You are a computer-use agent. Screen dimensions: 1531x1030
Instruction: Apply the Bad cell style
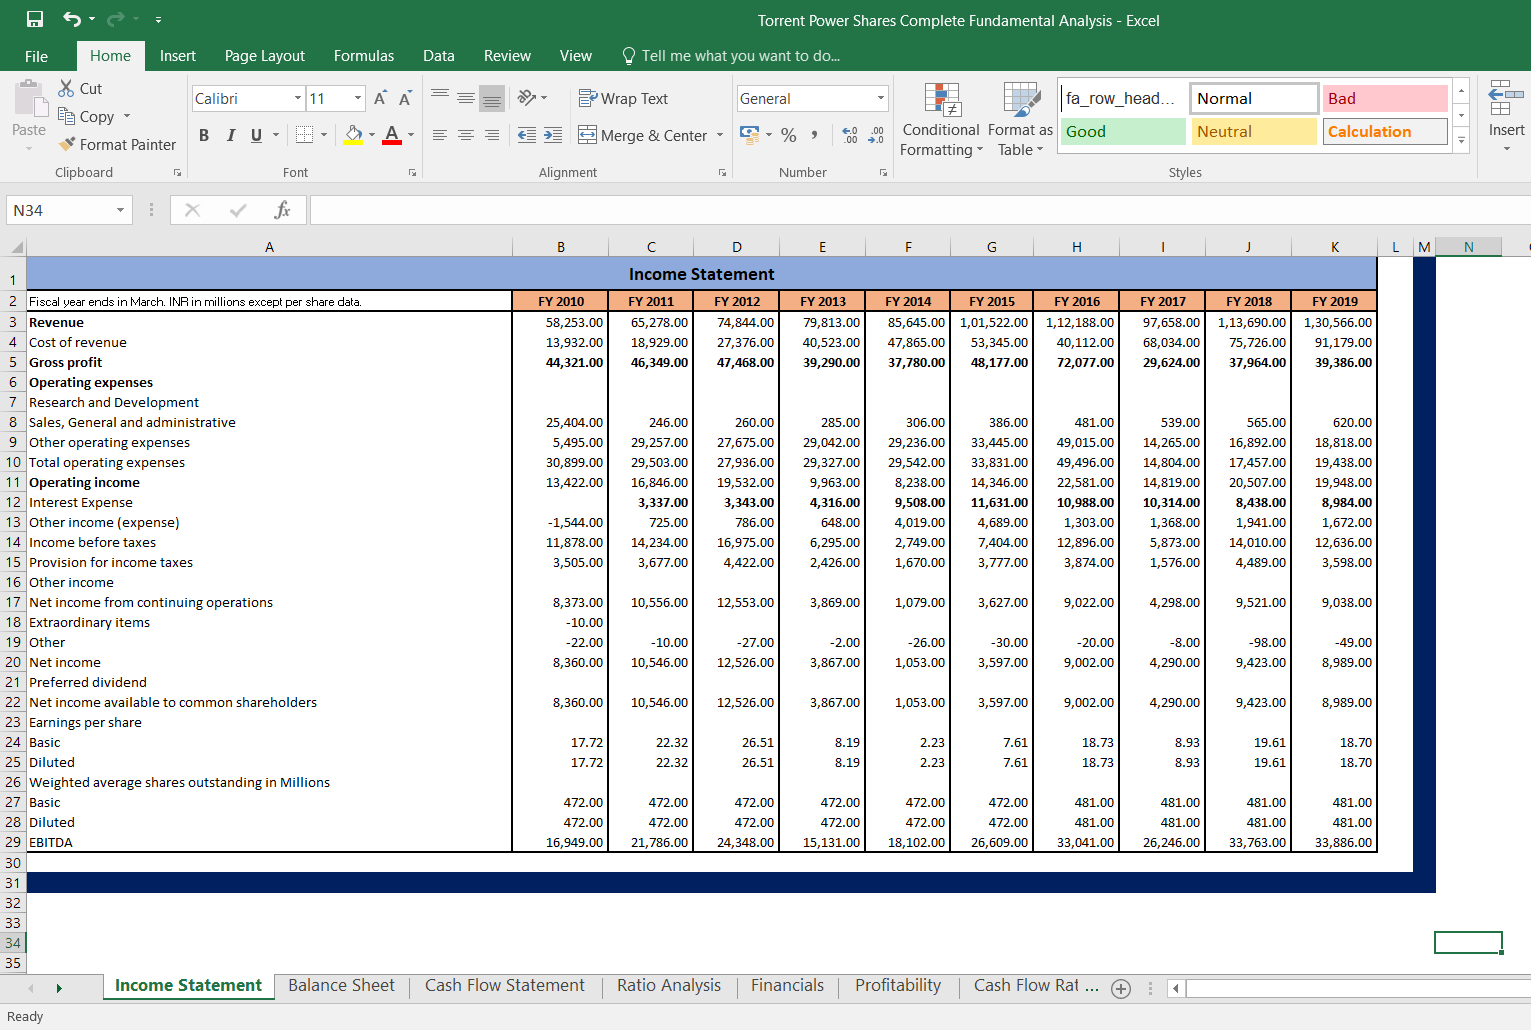(1385, 98)
